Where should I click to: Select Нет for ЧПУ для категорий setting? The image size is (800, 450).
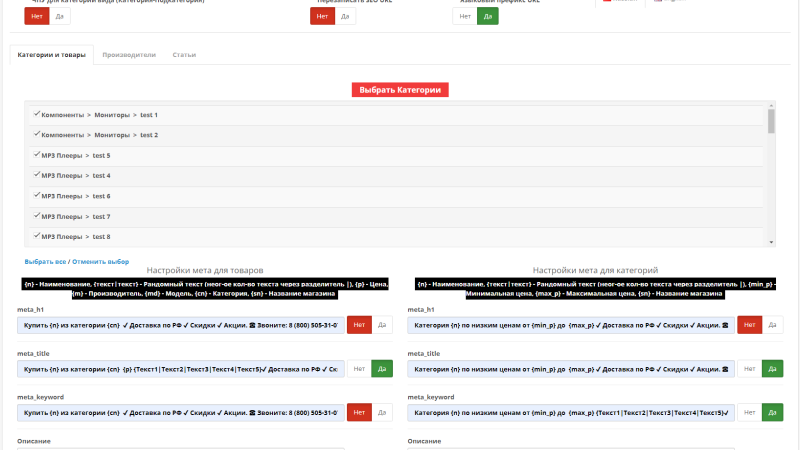(x=37, y=16)
